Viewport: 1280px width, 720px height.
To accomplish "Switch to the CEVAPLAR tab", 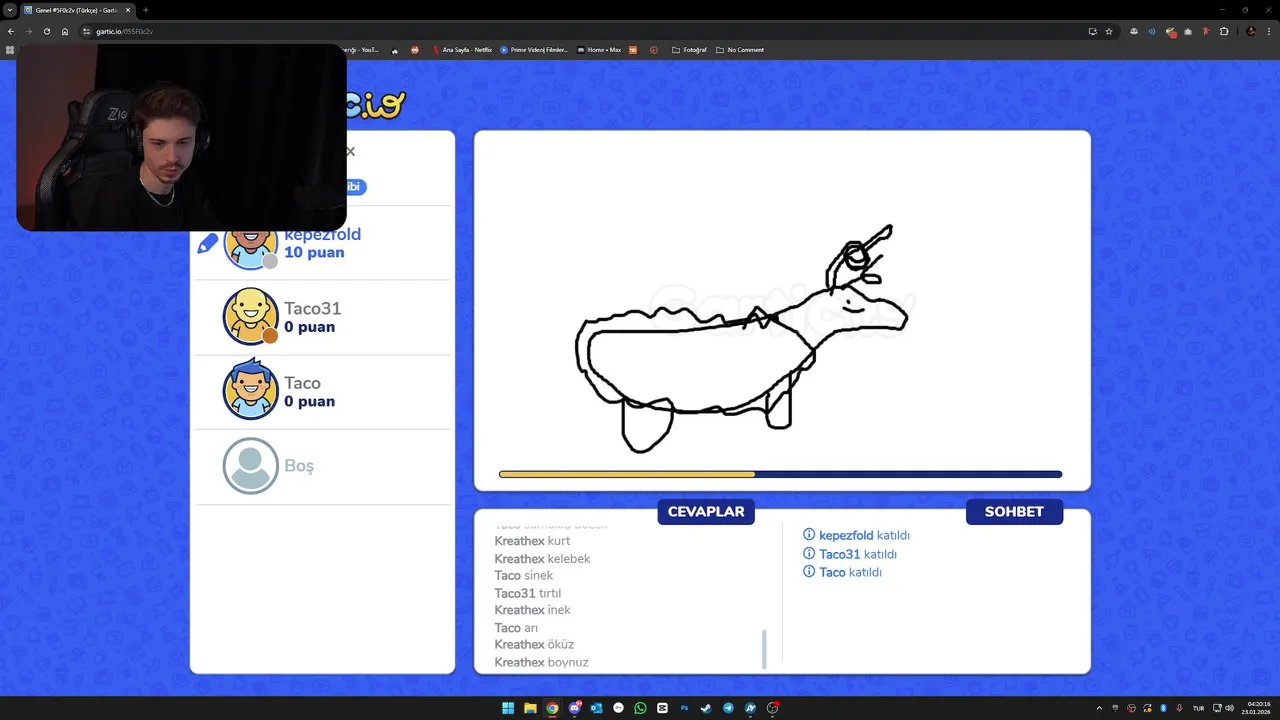I will click(706, 511).
